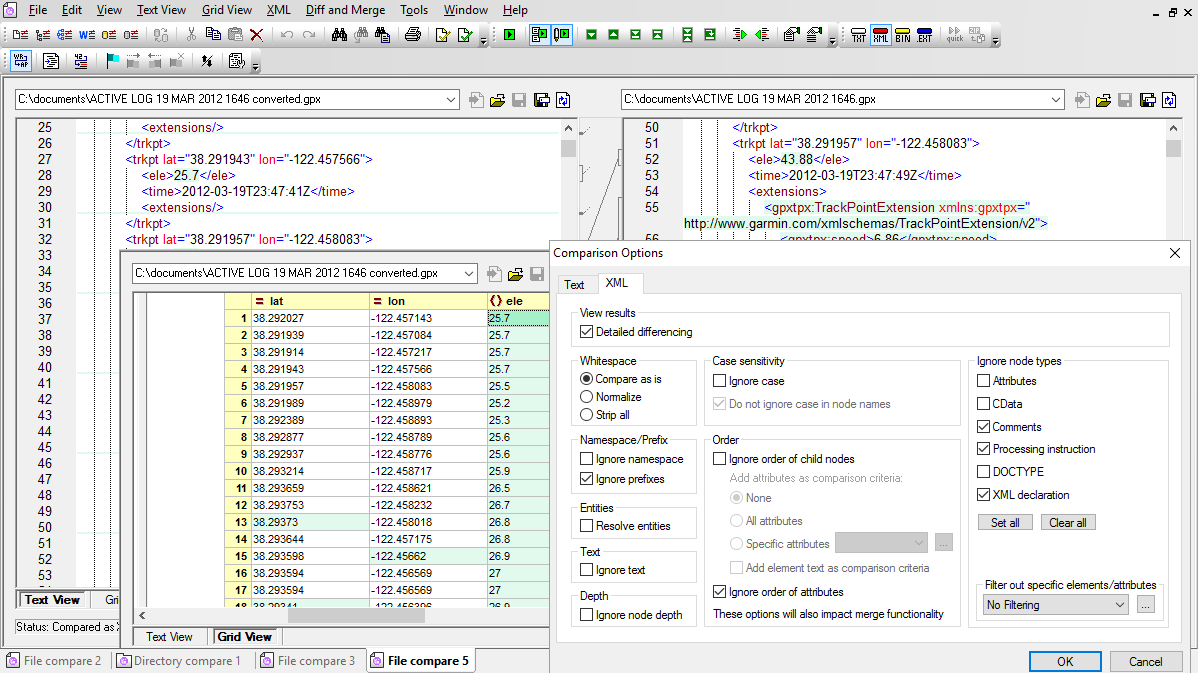Click the red X Delete icon
The image size is (1198, 673).
[257, 35]
